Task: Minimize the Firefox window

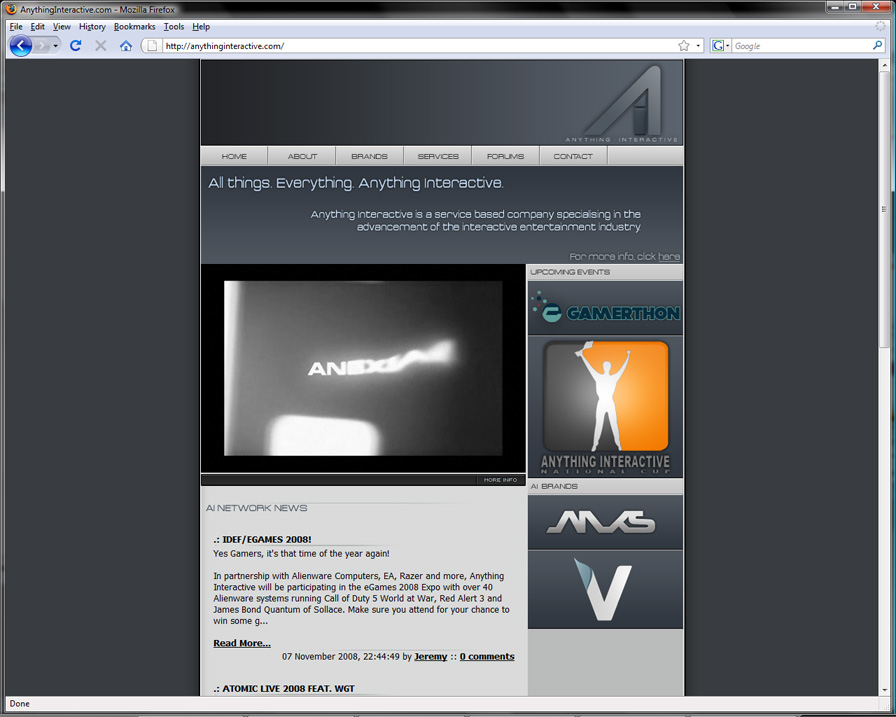Action: 835,6
